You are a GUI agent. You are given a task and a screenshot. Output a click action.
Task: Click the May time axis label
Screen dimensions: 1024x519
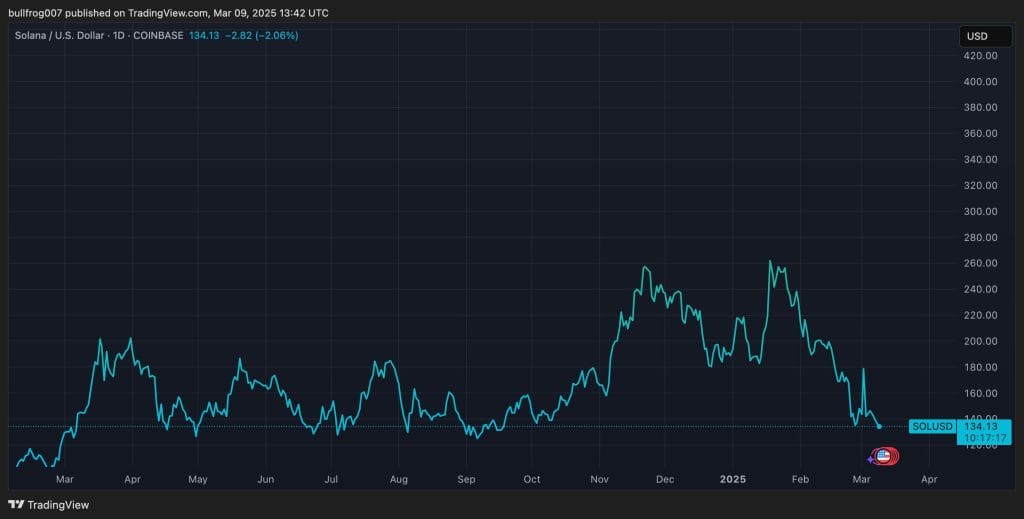pos(198,479)
